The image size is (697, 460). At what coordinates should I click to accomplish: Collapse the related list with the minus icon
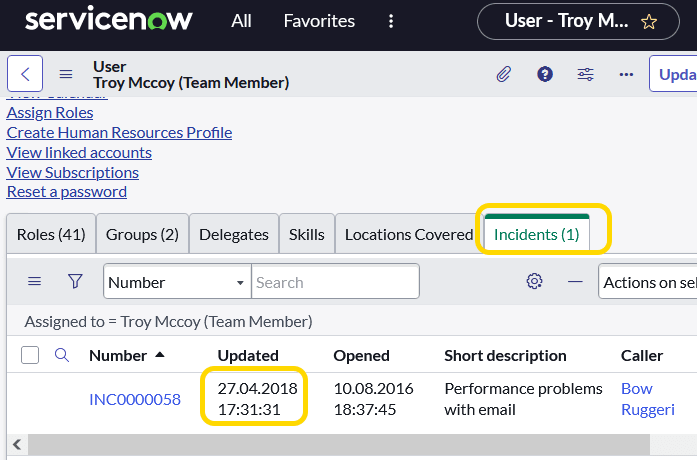[575, 281]
